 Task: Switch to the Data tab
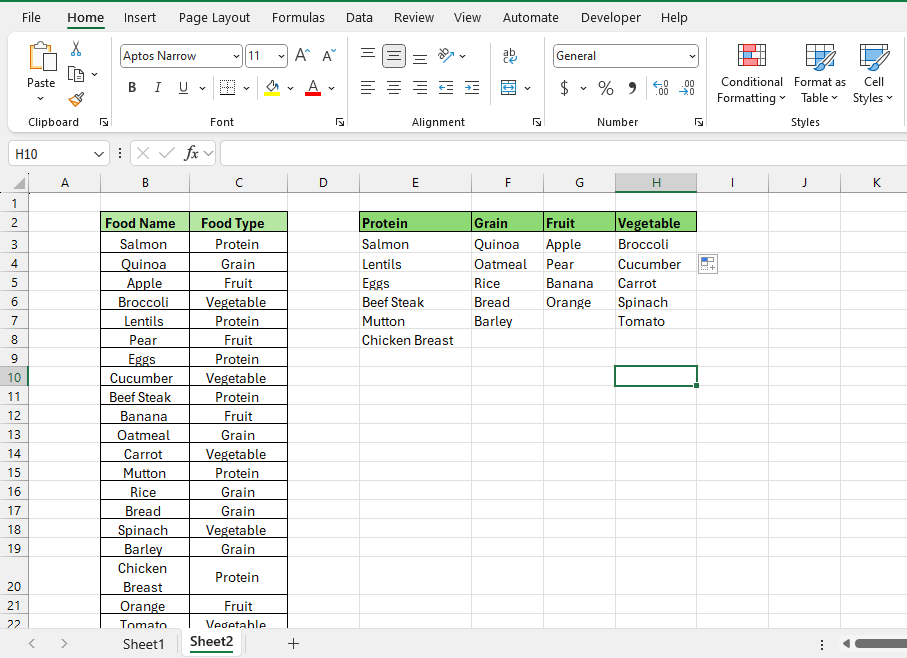coord(359,17)
